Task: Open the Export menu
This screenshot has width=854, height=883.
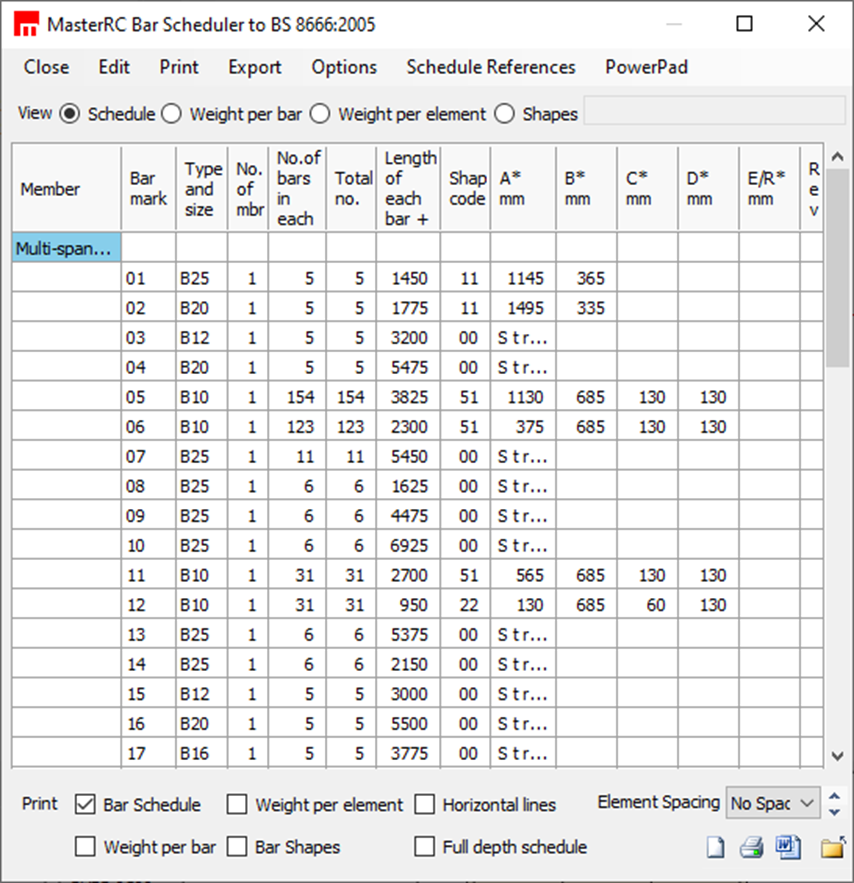Action: [x=255, y=67]
